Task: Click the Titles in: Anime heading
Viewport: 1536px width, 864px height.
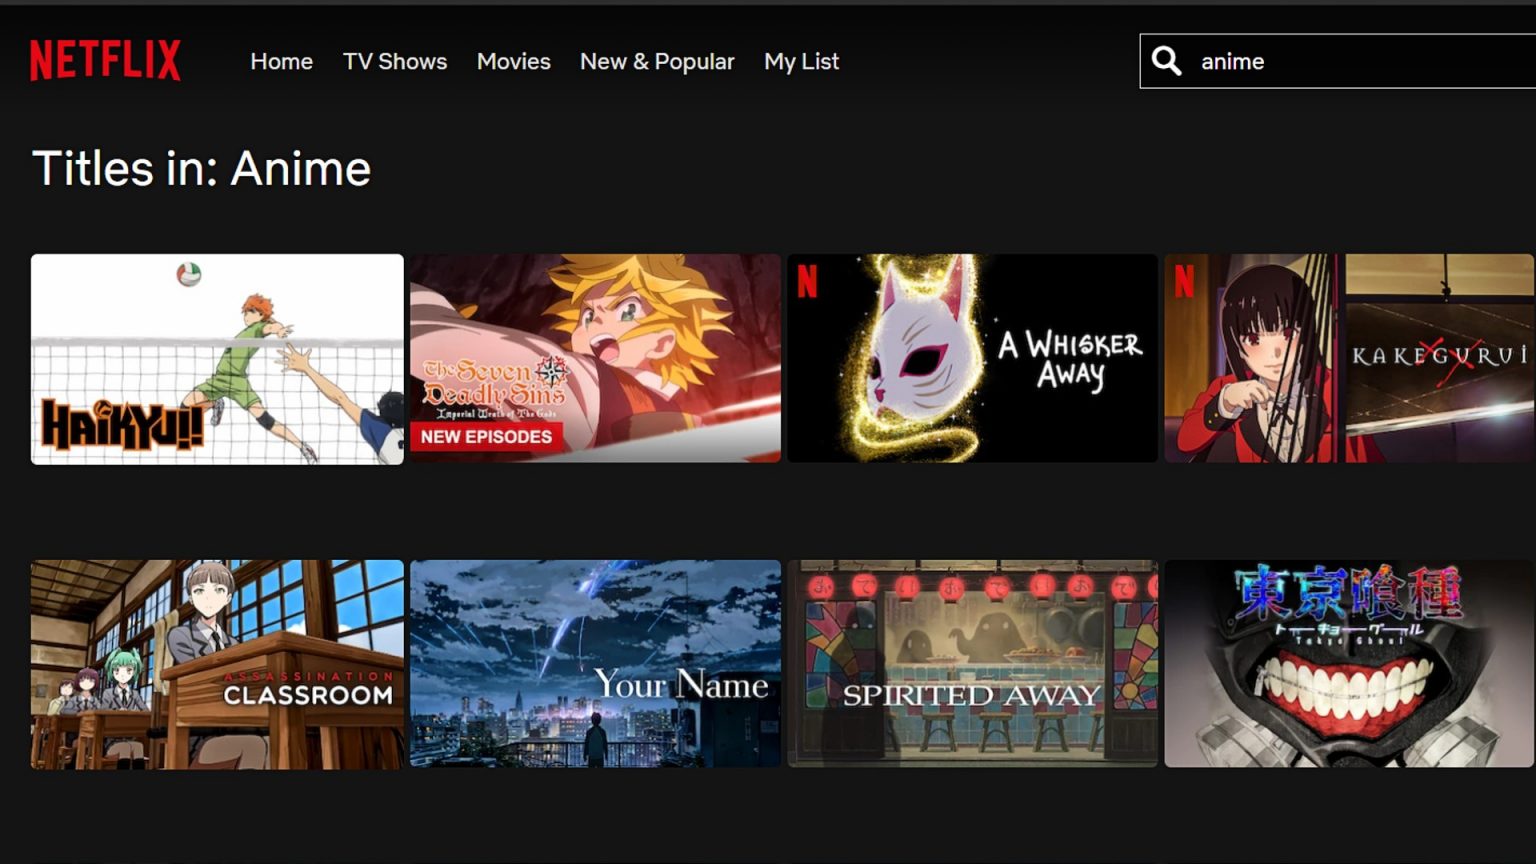Action: pos(200,168)
